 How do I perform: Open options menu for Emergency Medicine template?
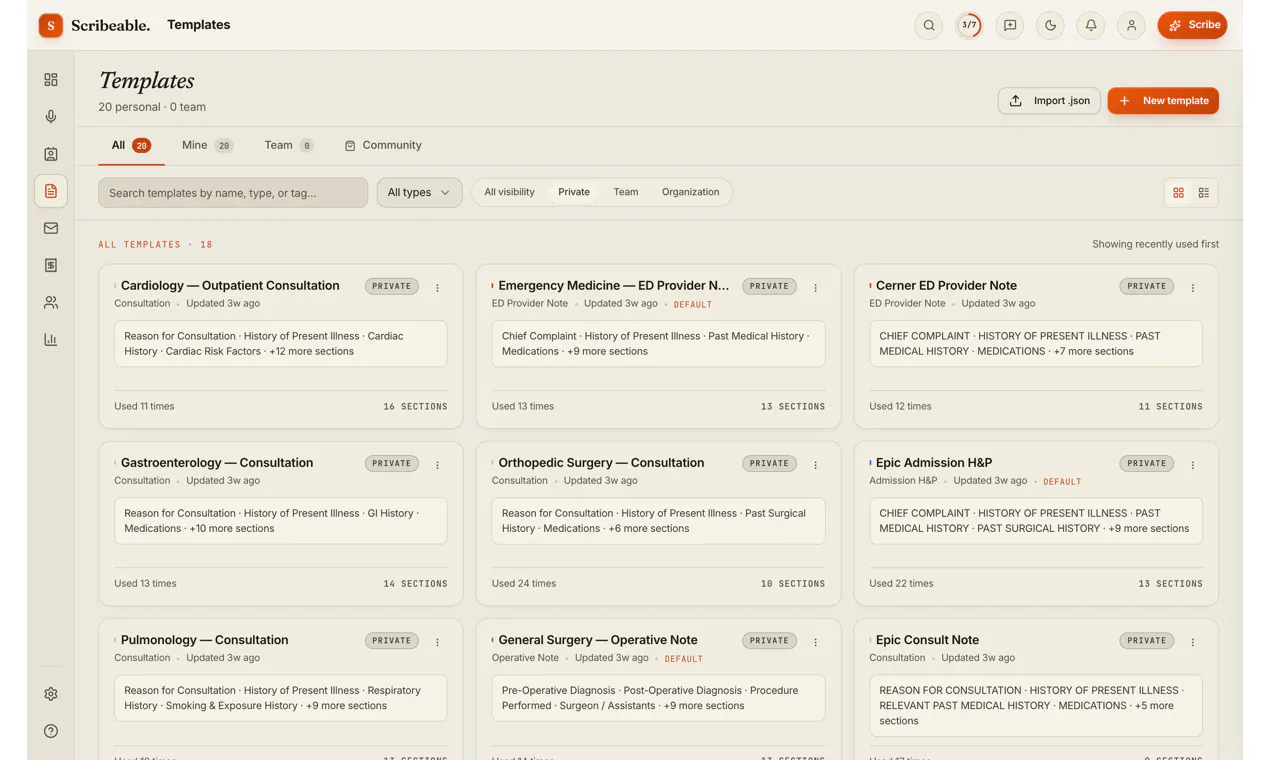click(x=815, y=288)
